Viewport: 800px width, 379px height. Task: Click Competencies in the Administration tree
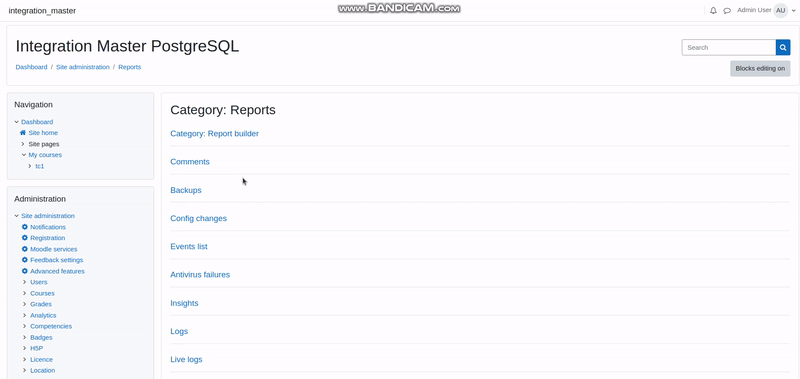pyautogui.click(x=51, y=326)
